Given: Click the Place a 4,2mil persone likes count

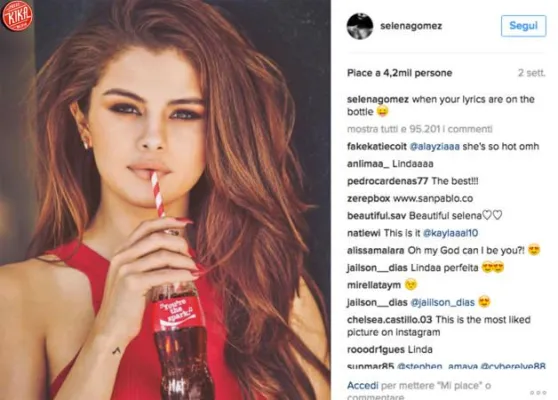Looking at the screenshot, I should point(400,73).
